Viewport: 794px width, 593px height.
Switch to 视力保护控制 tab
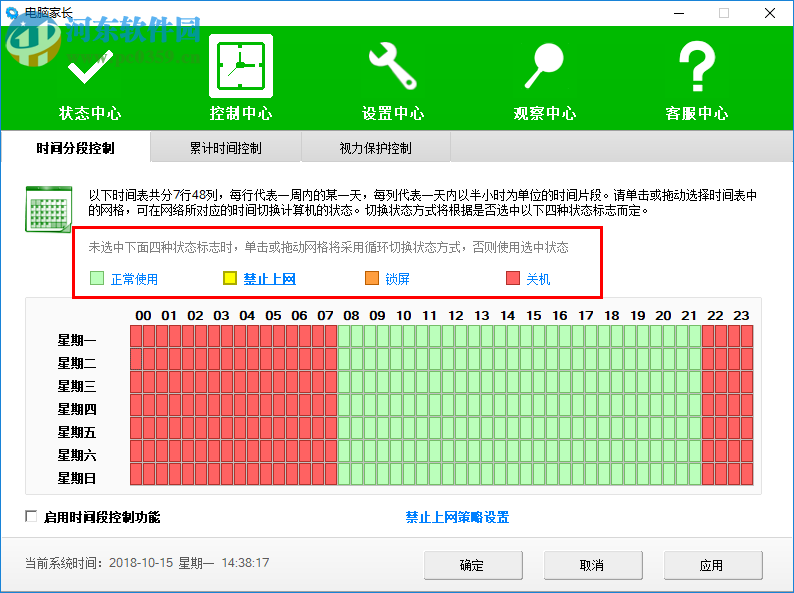(376, 148)
